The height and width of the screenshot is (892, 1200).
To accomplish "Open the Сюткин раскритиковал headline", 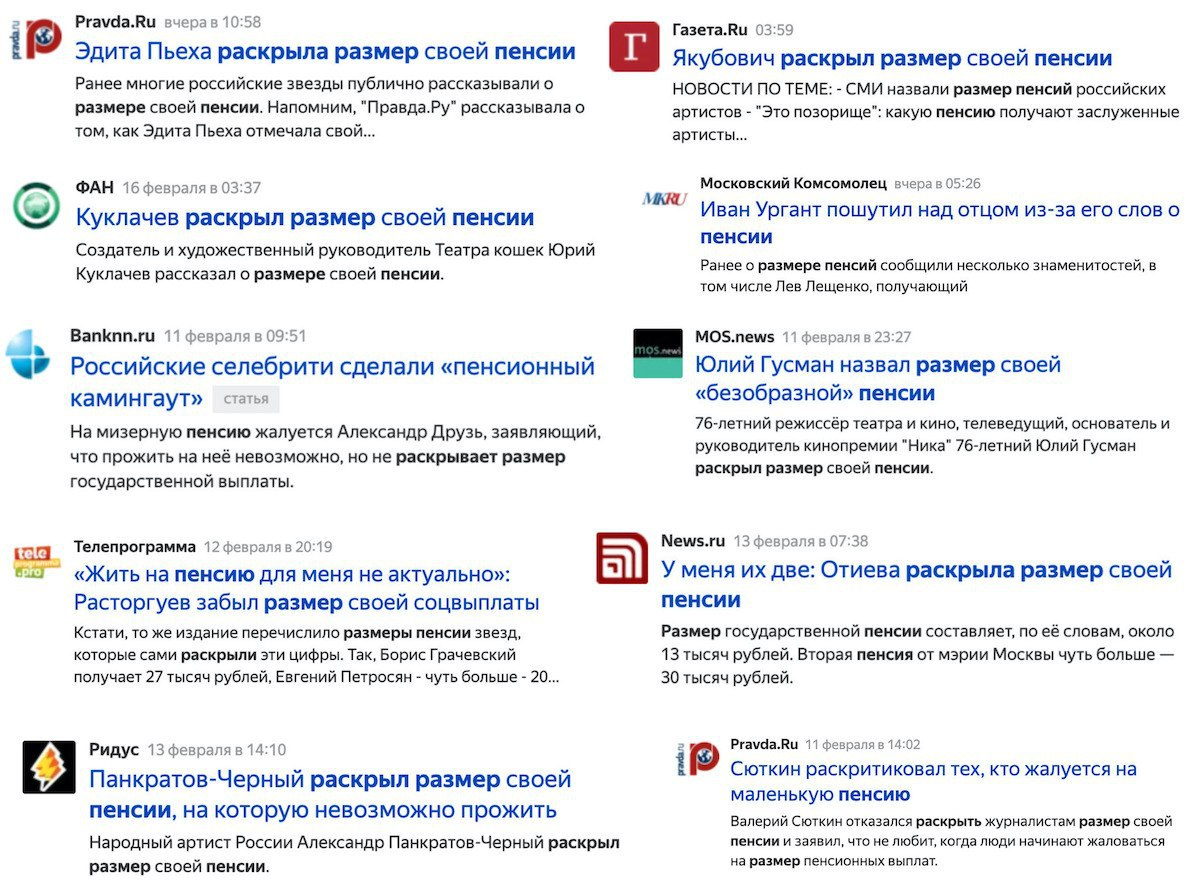I will point(933,782).
